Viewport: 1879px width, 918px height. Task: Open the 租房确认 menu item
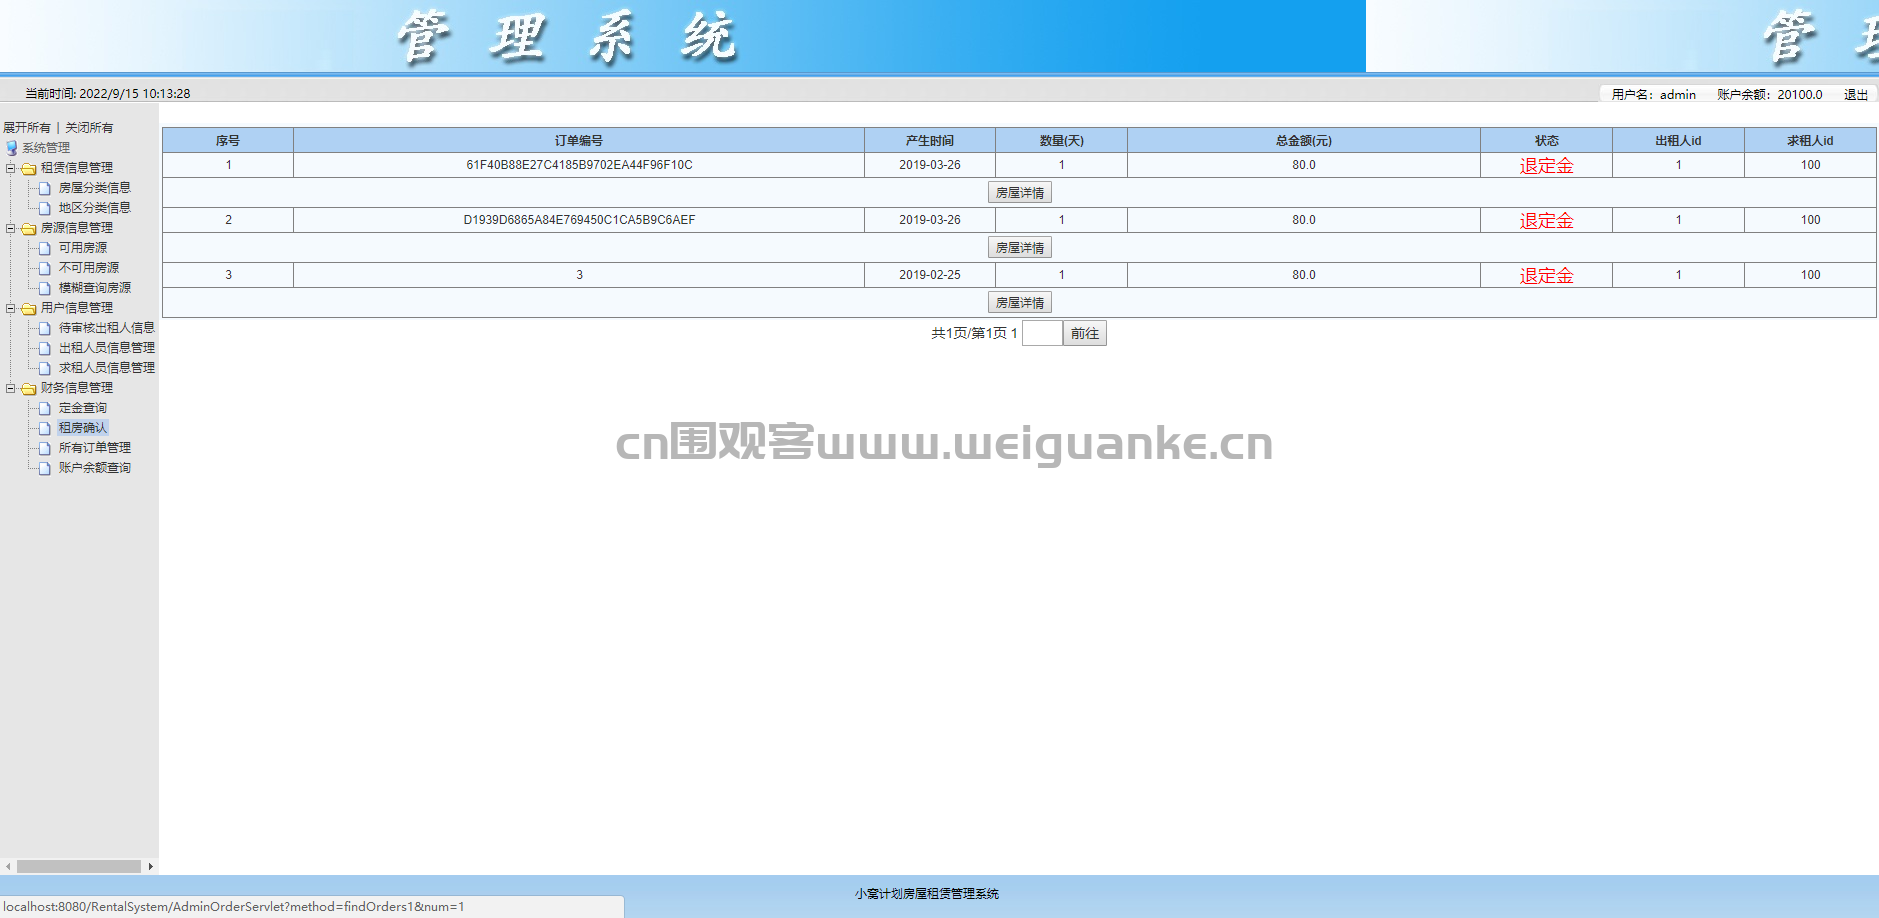coord(83,428)
